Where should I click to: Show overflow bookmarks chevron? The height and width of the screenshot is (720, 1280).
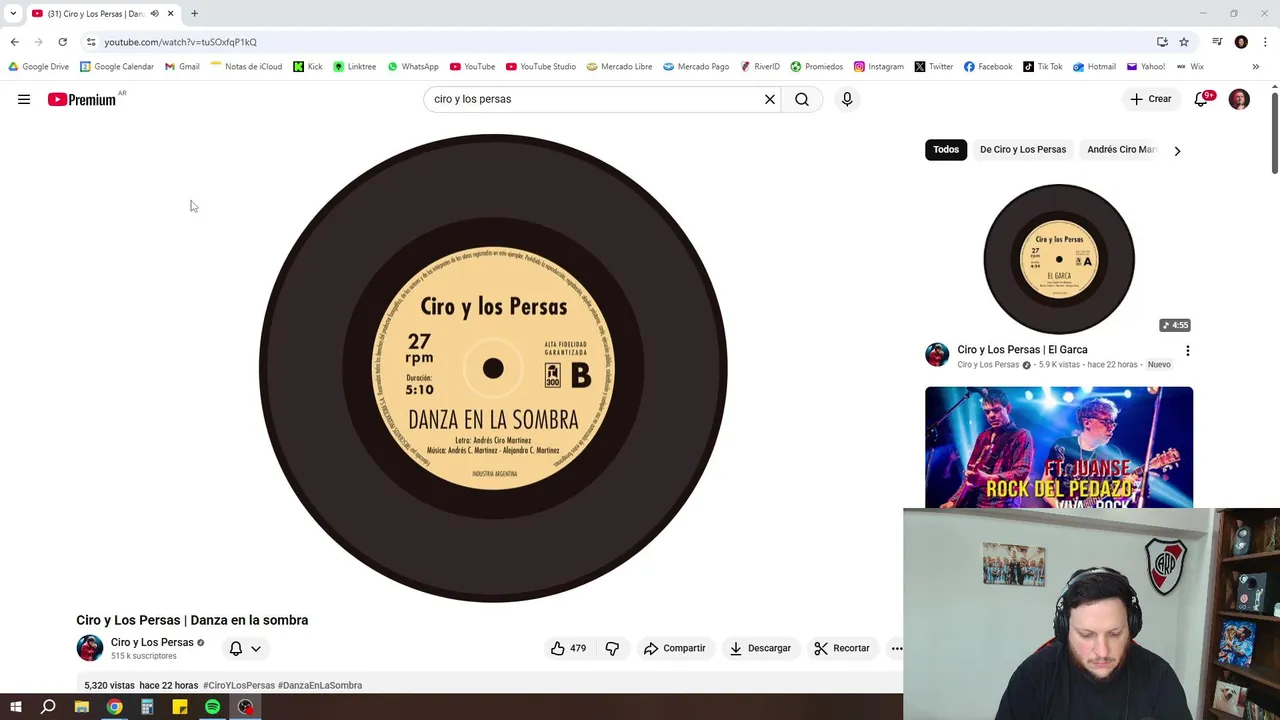(x=1255, y=67)
